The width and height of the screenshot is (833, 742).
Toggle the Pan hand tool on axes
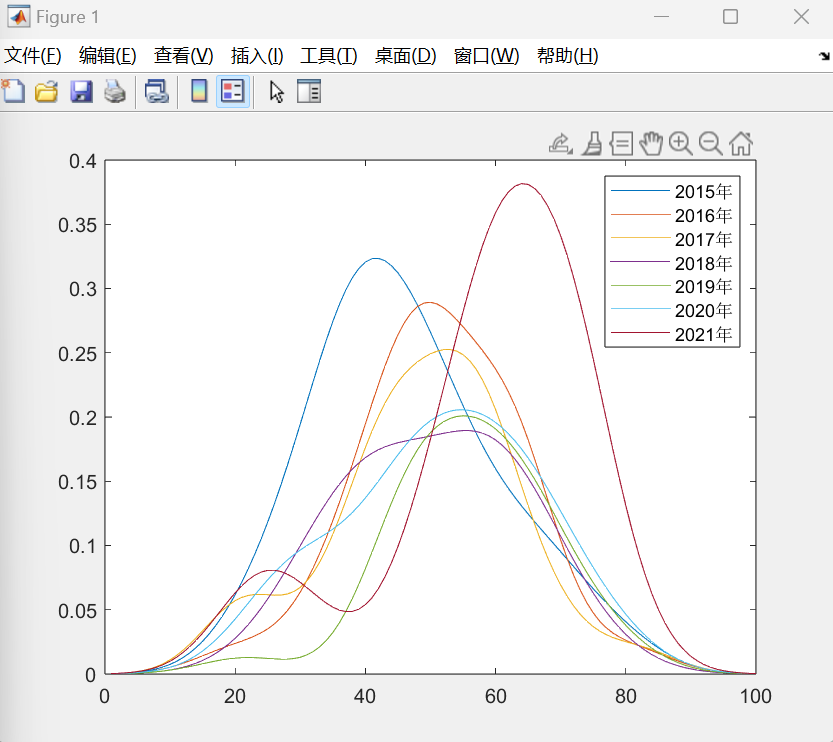[x=651, y=143]
